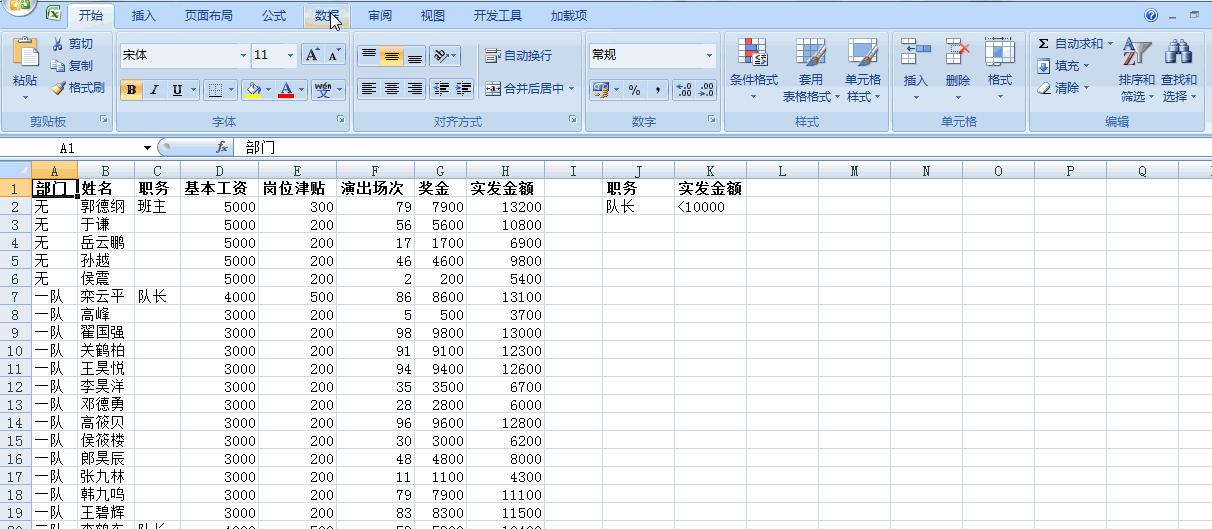The image size is (1212, 529).
Task: Open the Font (字体) group dialog launcher
Action: pyautogui.click(x=341, y=120)
